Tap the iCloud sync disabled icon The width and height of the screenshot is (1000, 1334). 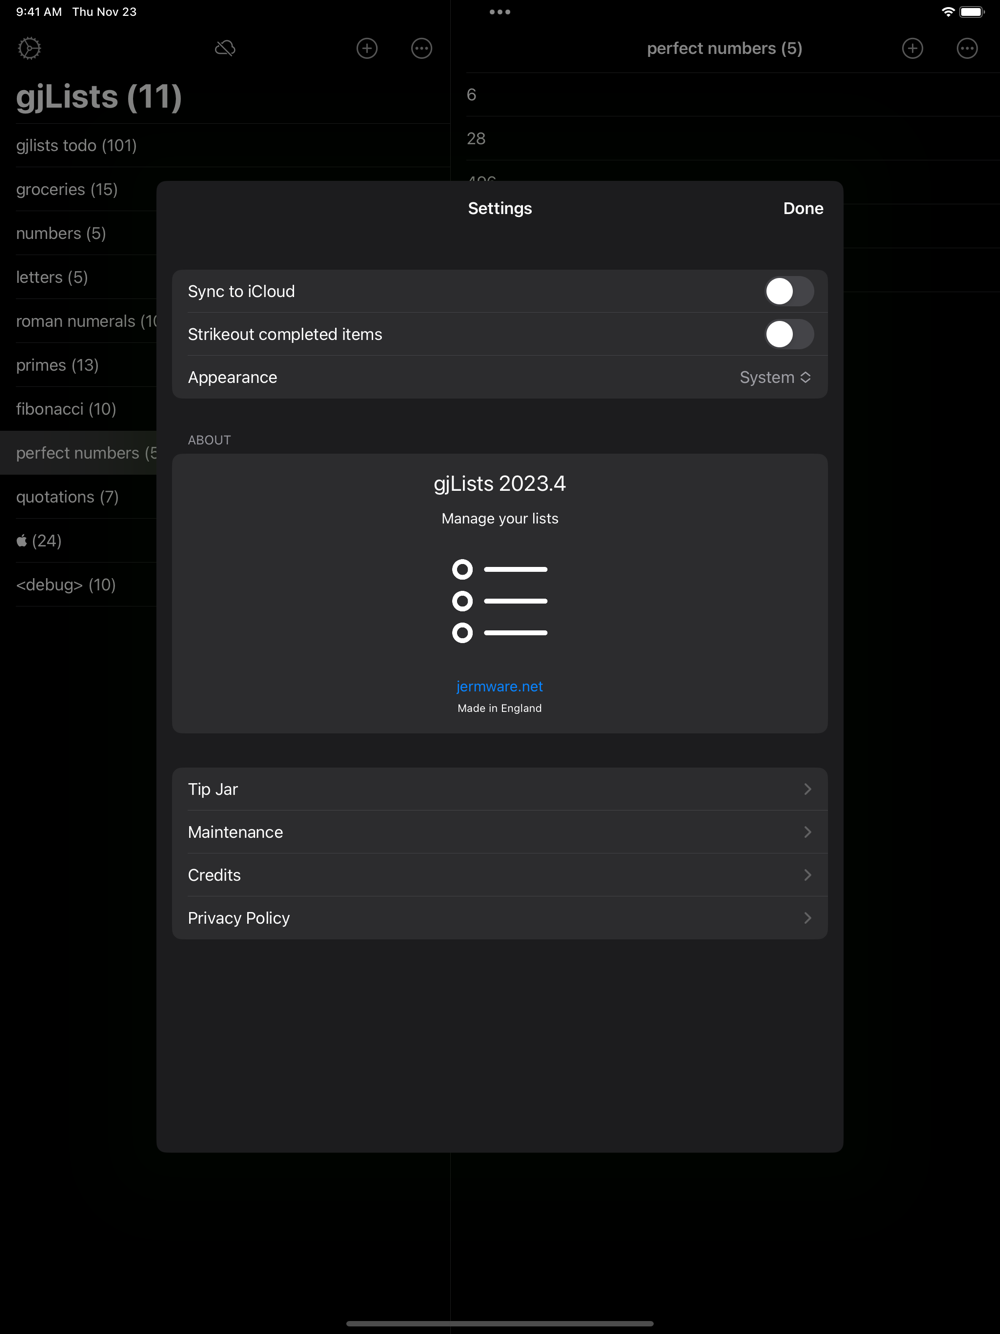pos(225,48)
